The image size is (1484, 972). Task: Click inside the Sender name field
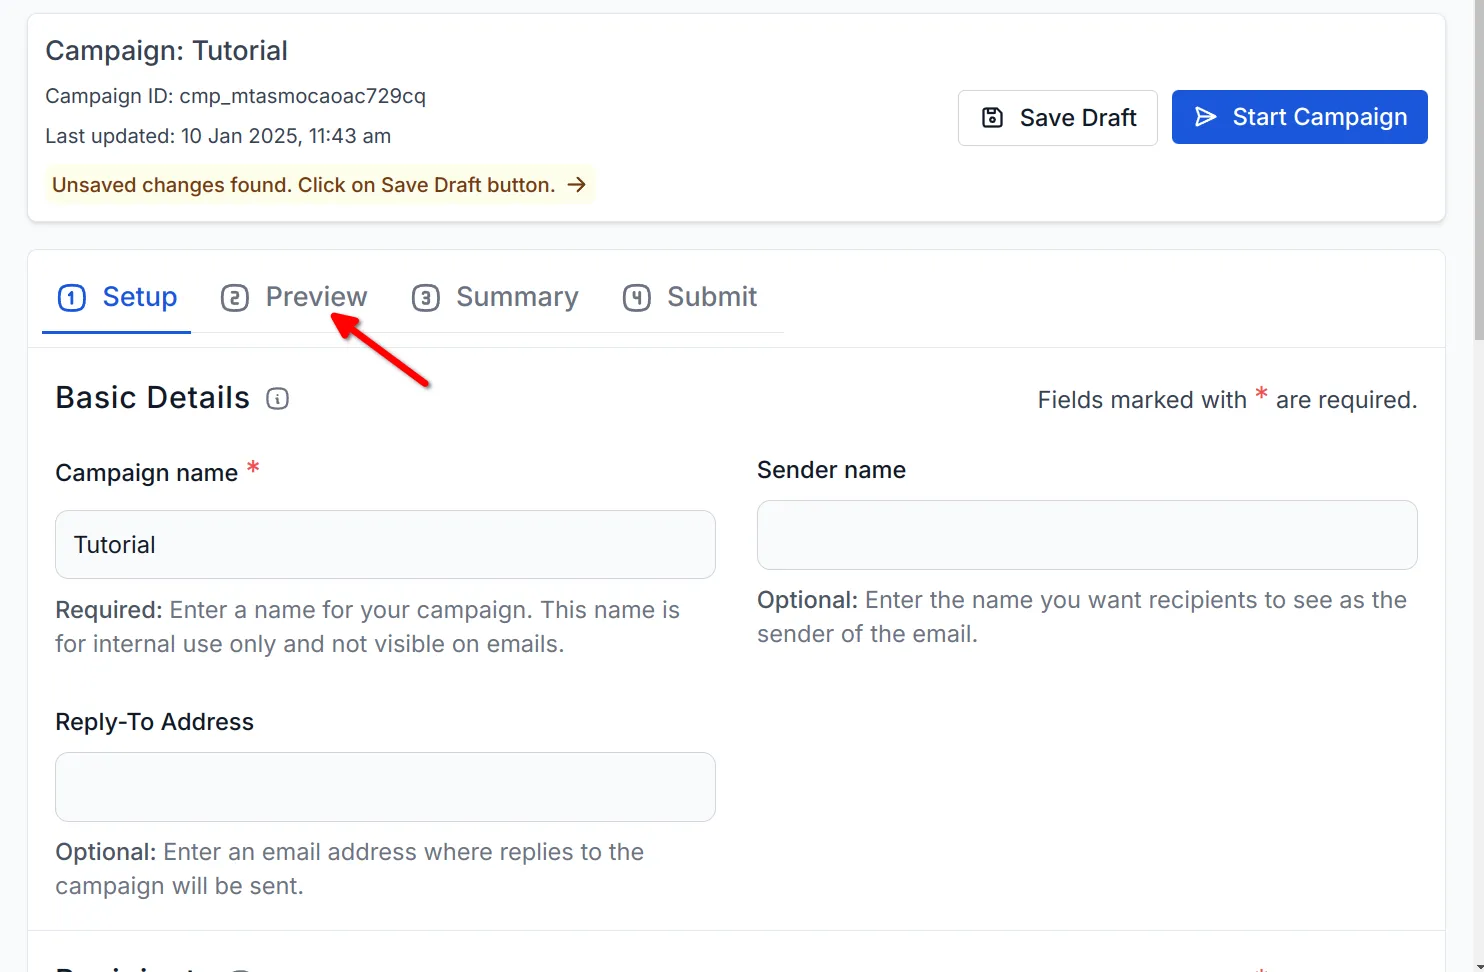pyautogui.click(x=1086, y=535)
